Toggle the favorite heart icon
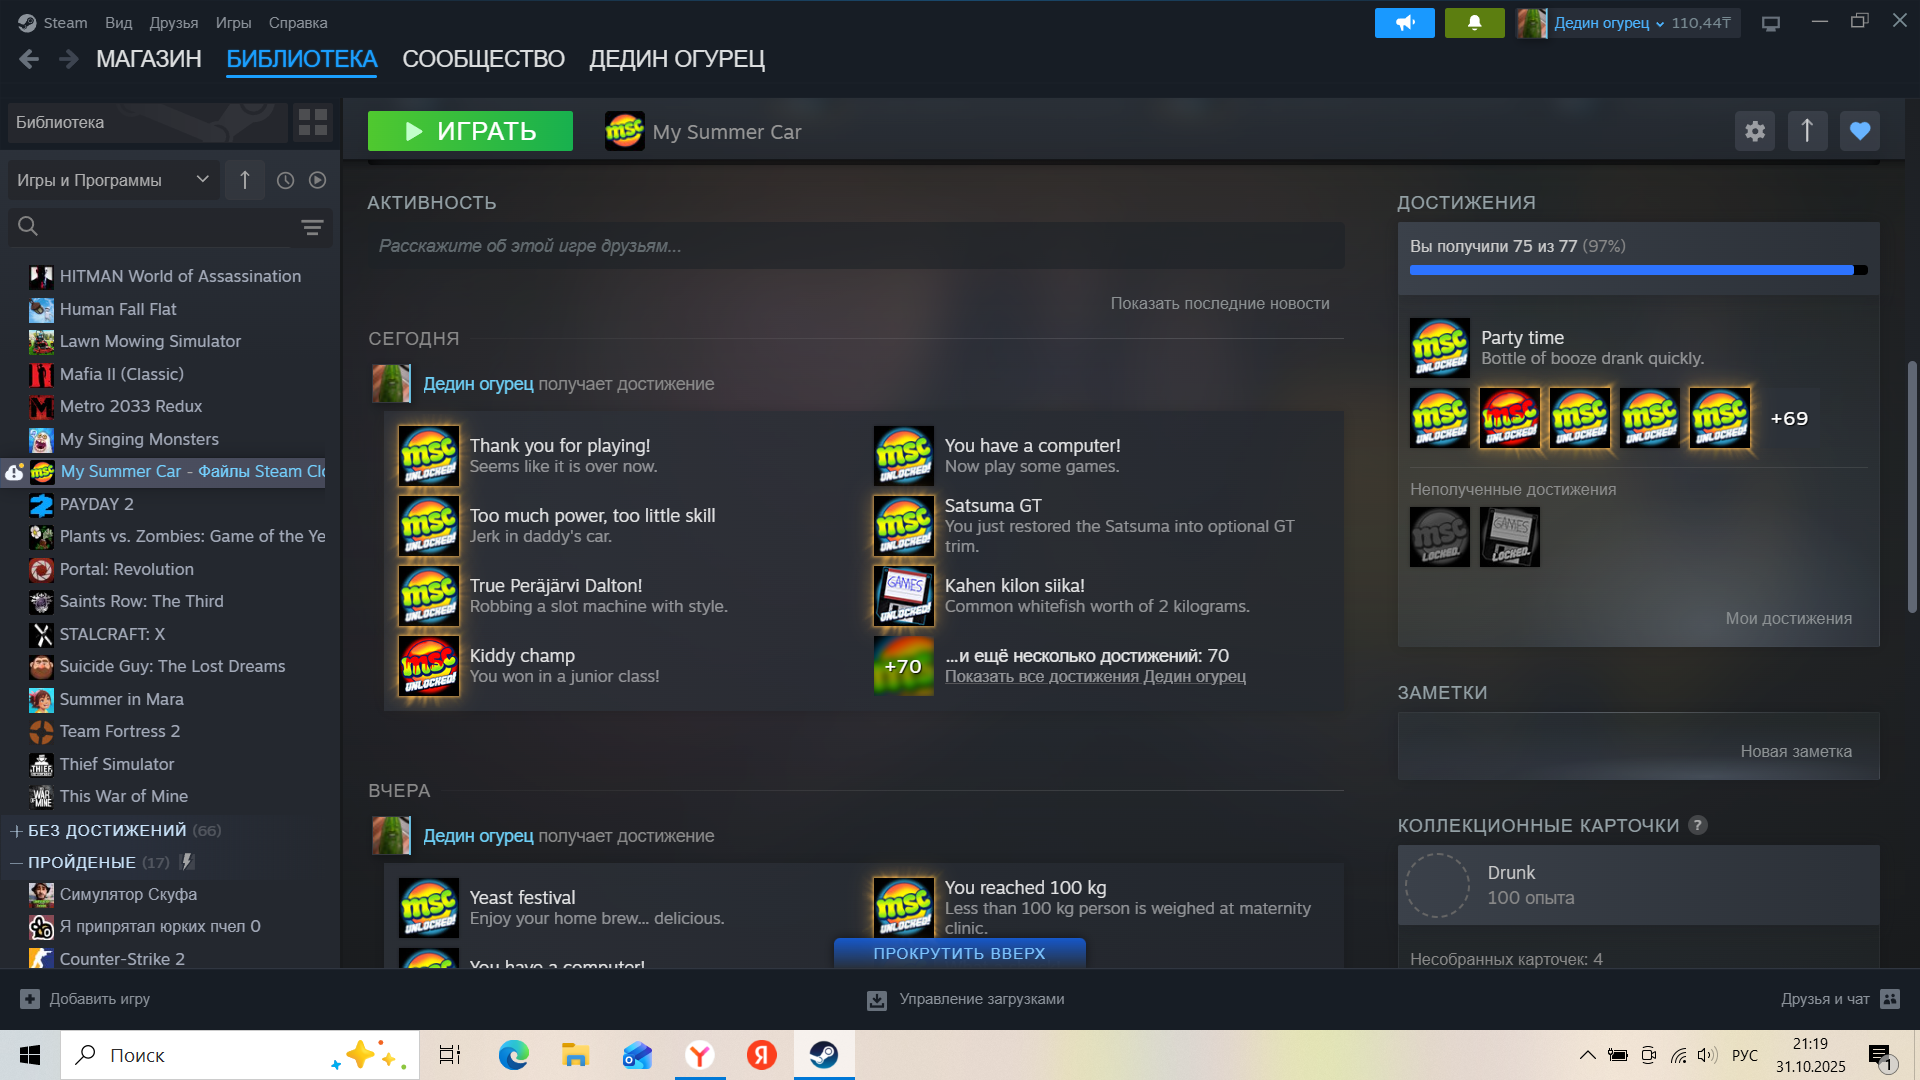The image size is (1920, 1080). 1859,131
